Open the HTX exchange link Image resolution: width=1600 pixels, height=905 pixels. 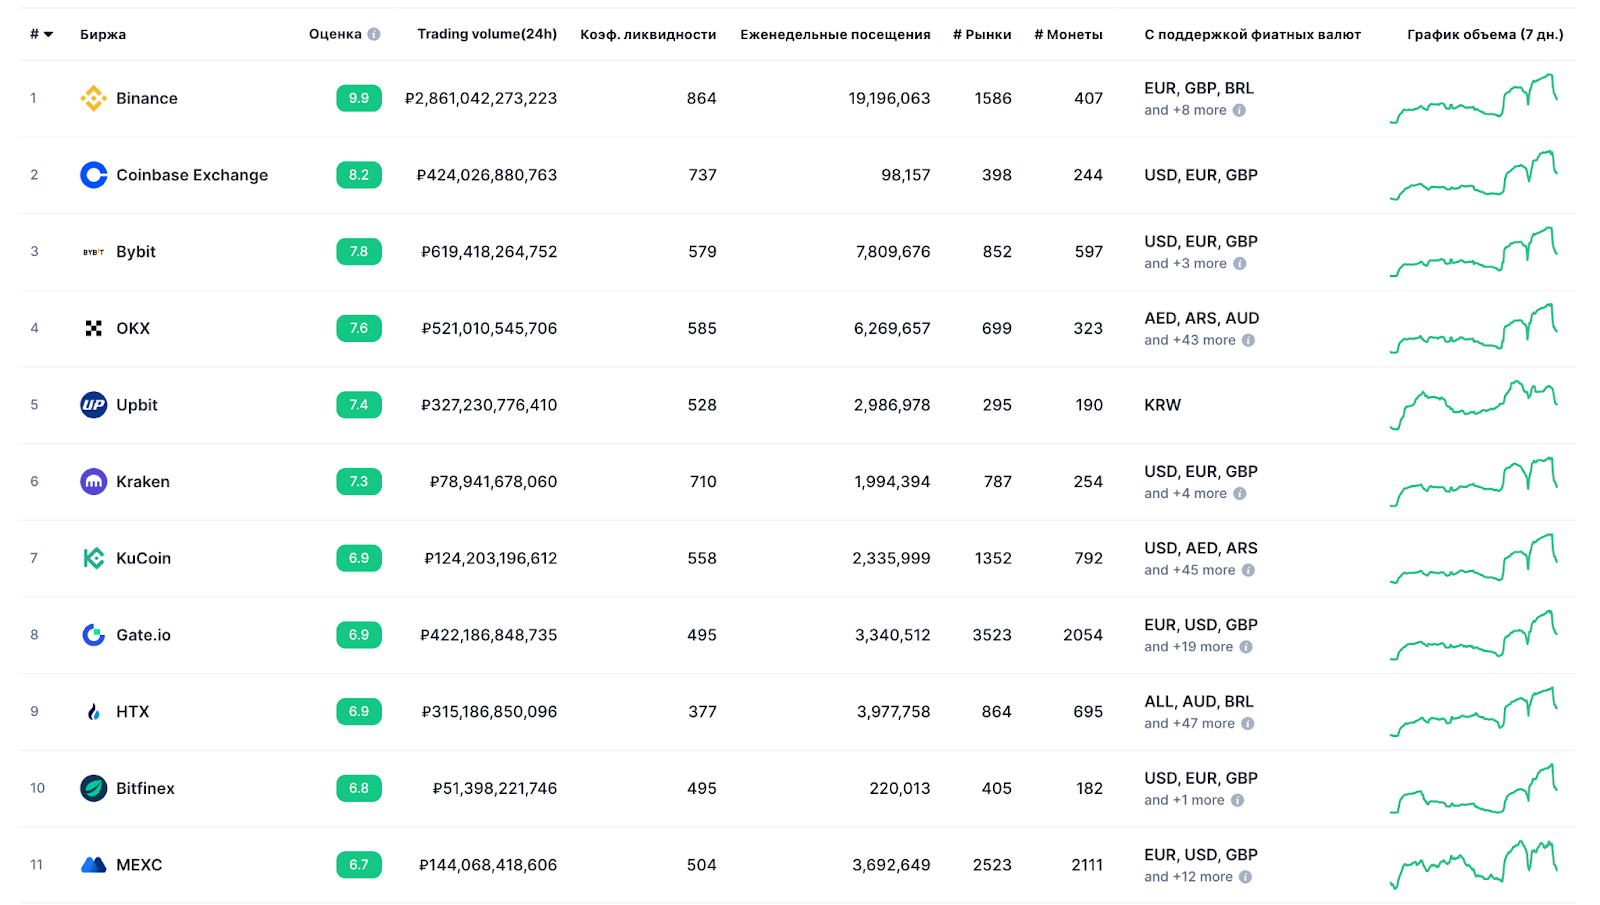(x=132, y=712)
